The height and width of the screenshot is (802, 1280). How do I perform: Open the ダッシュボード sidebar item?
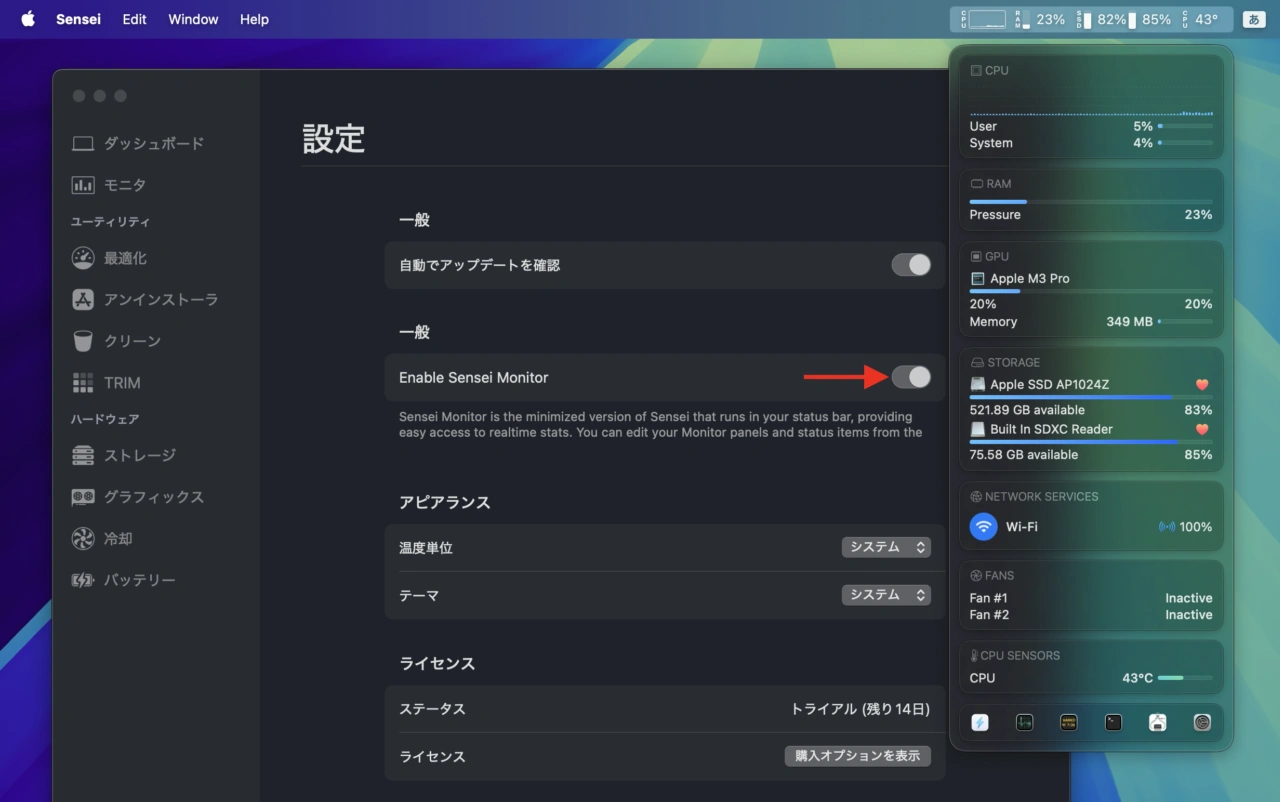point(138,143)
